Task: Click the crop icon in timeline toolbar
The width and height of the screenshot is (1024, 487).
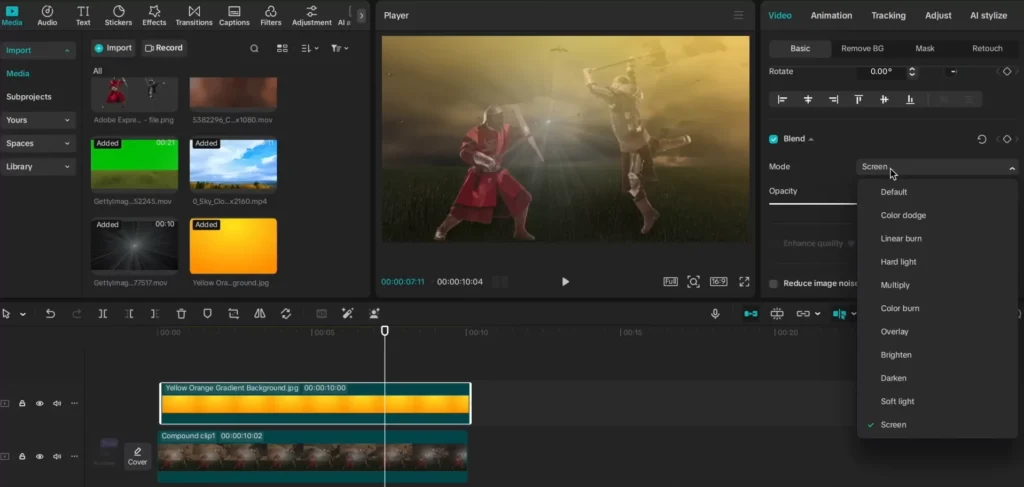Action: pos(233,314)
